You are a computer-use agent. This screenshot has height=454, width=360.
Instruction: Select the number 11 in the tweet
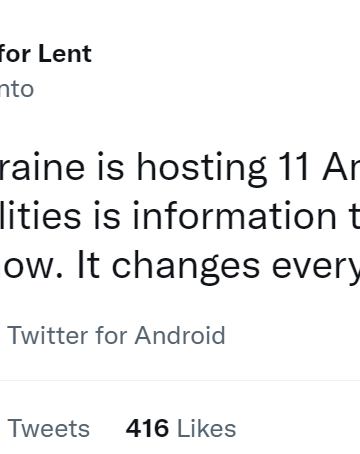coord(294,167)
